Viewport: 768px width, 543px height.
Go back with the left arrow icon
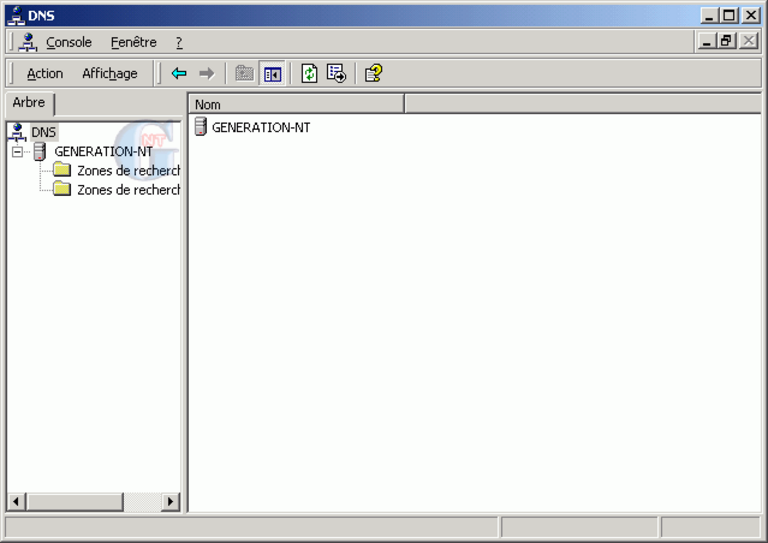tap(179, 73)
